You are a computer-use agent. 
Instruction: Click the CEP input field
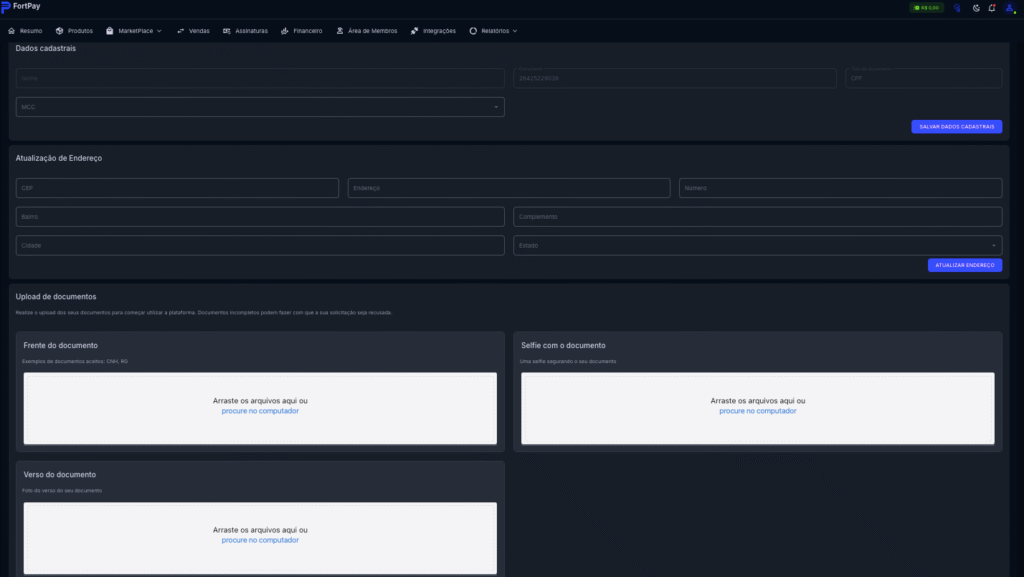(x=177, y=188)
